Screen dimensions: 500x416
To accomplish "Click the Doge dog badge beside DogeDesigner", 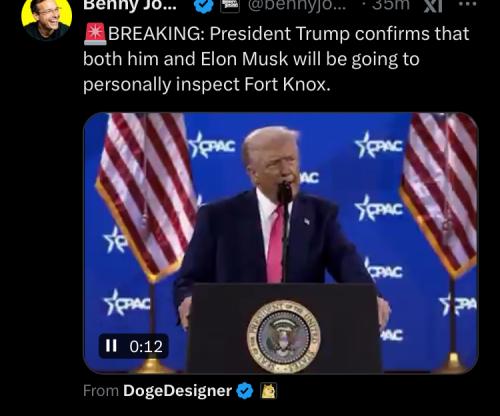I will (268, 391).
